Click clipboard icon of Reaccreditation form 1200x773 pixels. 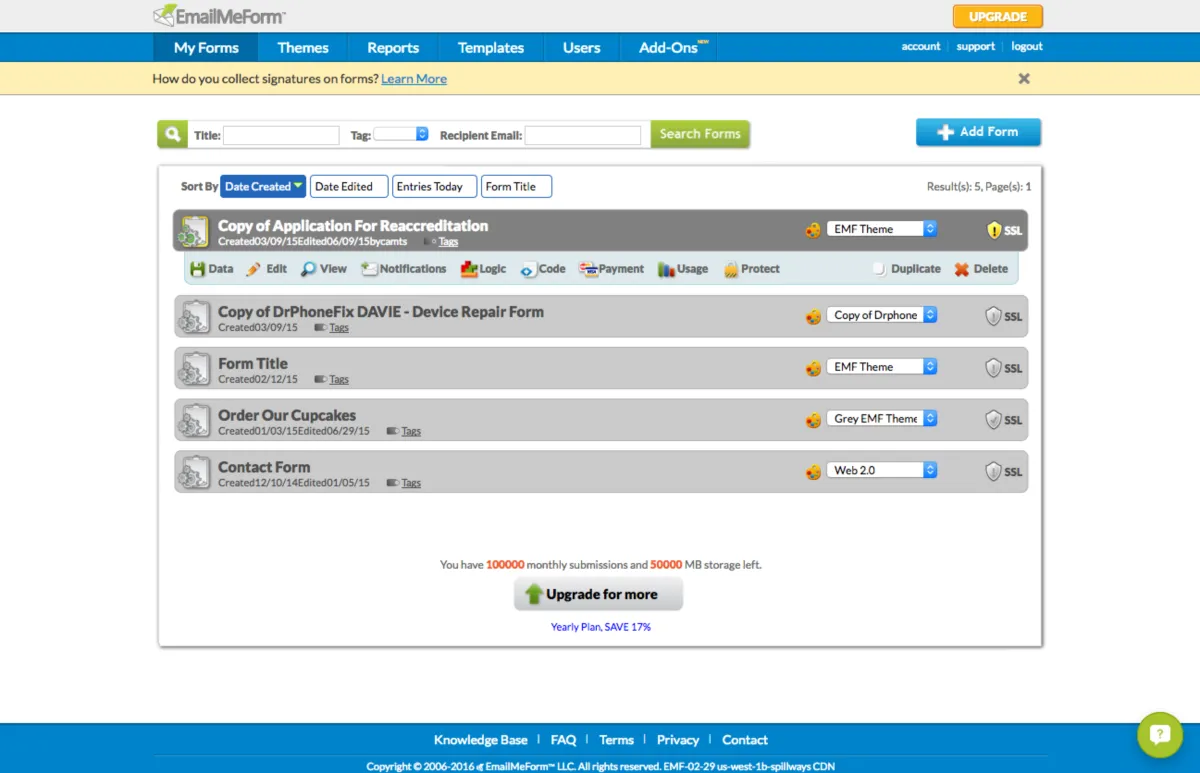pyautogui.click(x=193, y=230)
